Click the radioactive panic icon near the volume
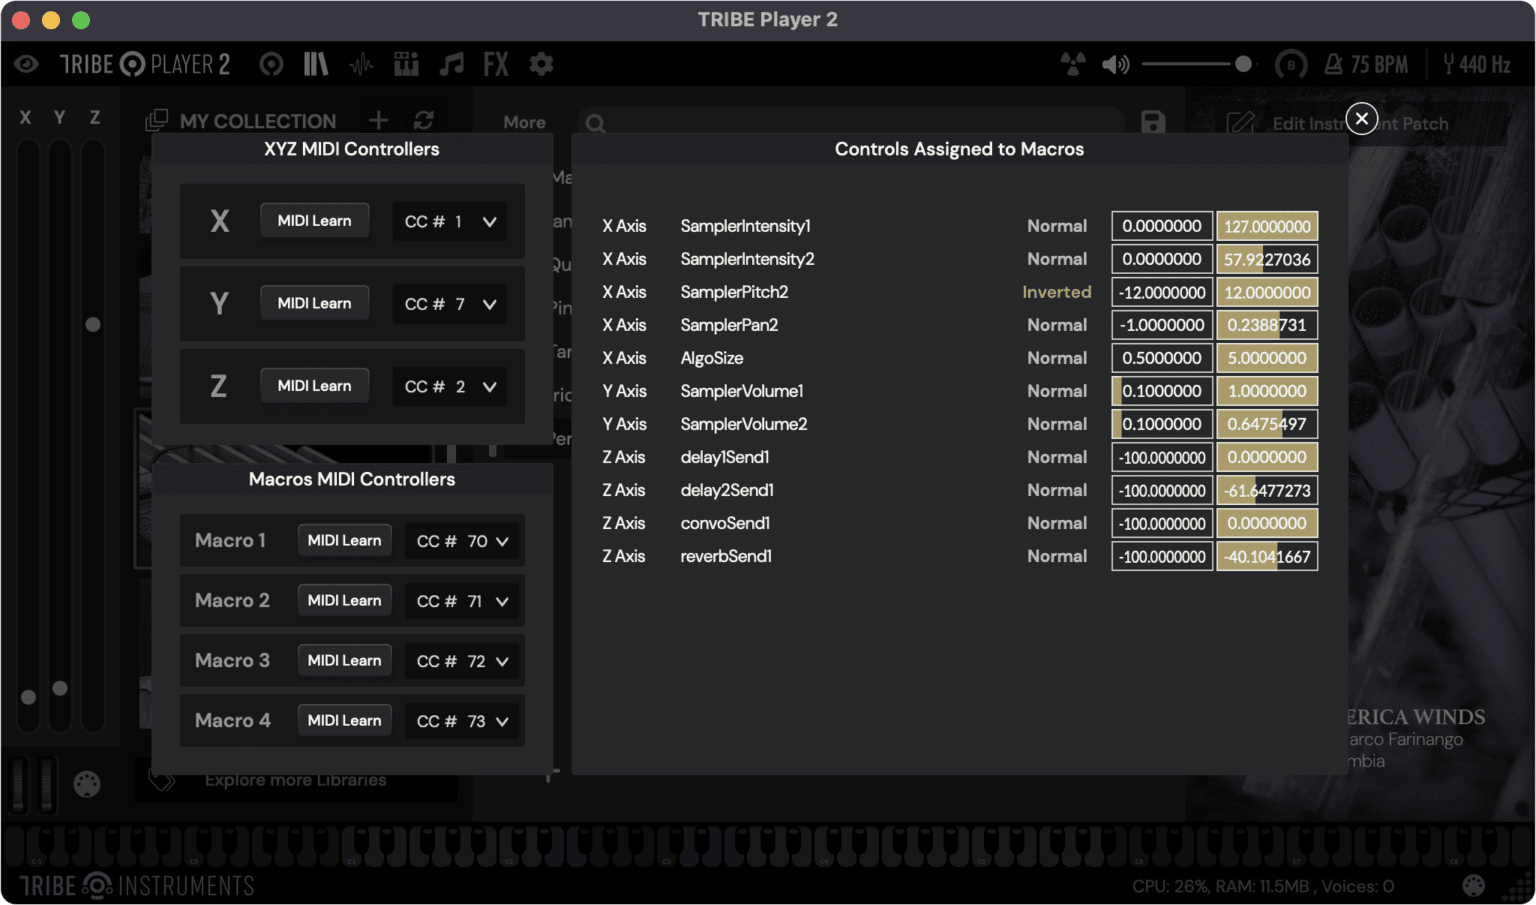This screenshot has width=1536, height=905. pyautogui.click(x=1073, y=64)
